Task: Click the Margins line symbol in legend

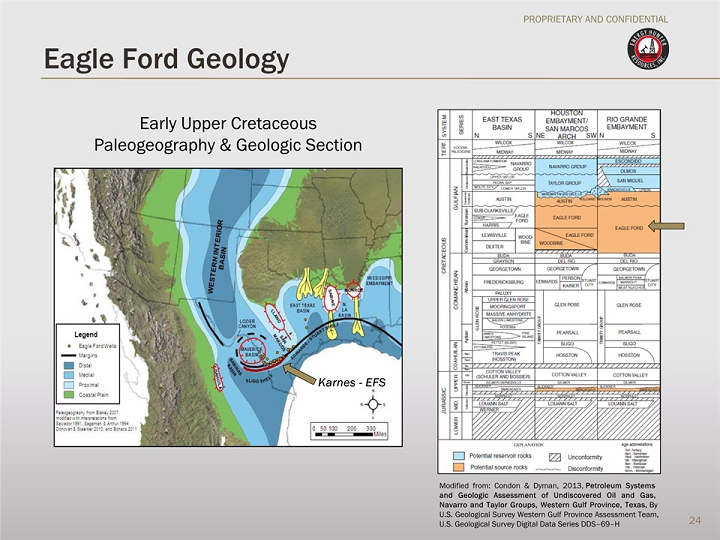Action: click(72, 354)
